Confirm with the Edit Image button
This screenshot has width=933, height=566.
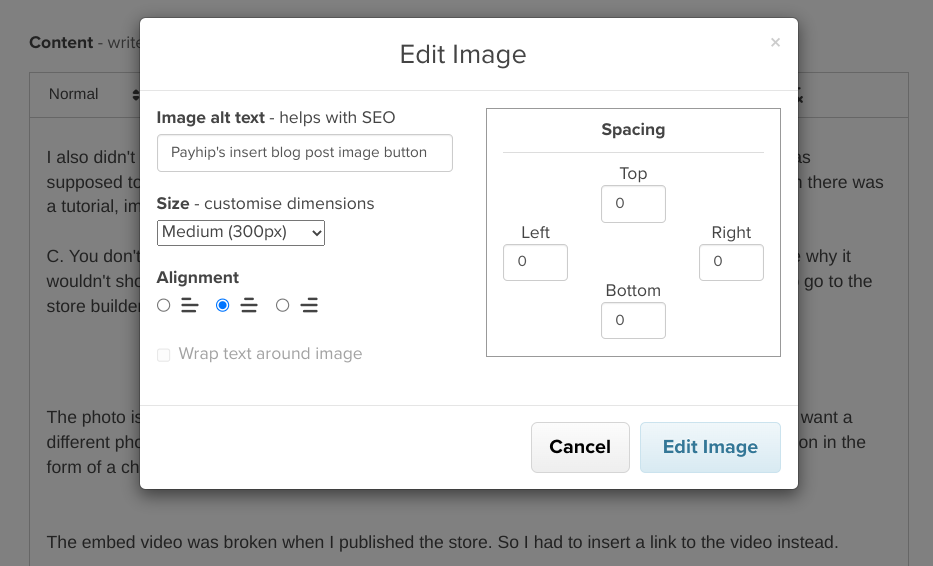(710, 447)
